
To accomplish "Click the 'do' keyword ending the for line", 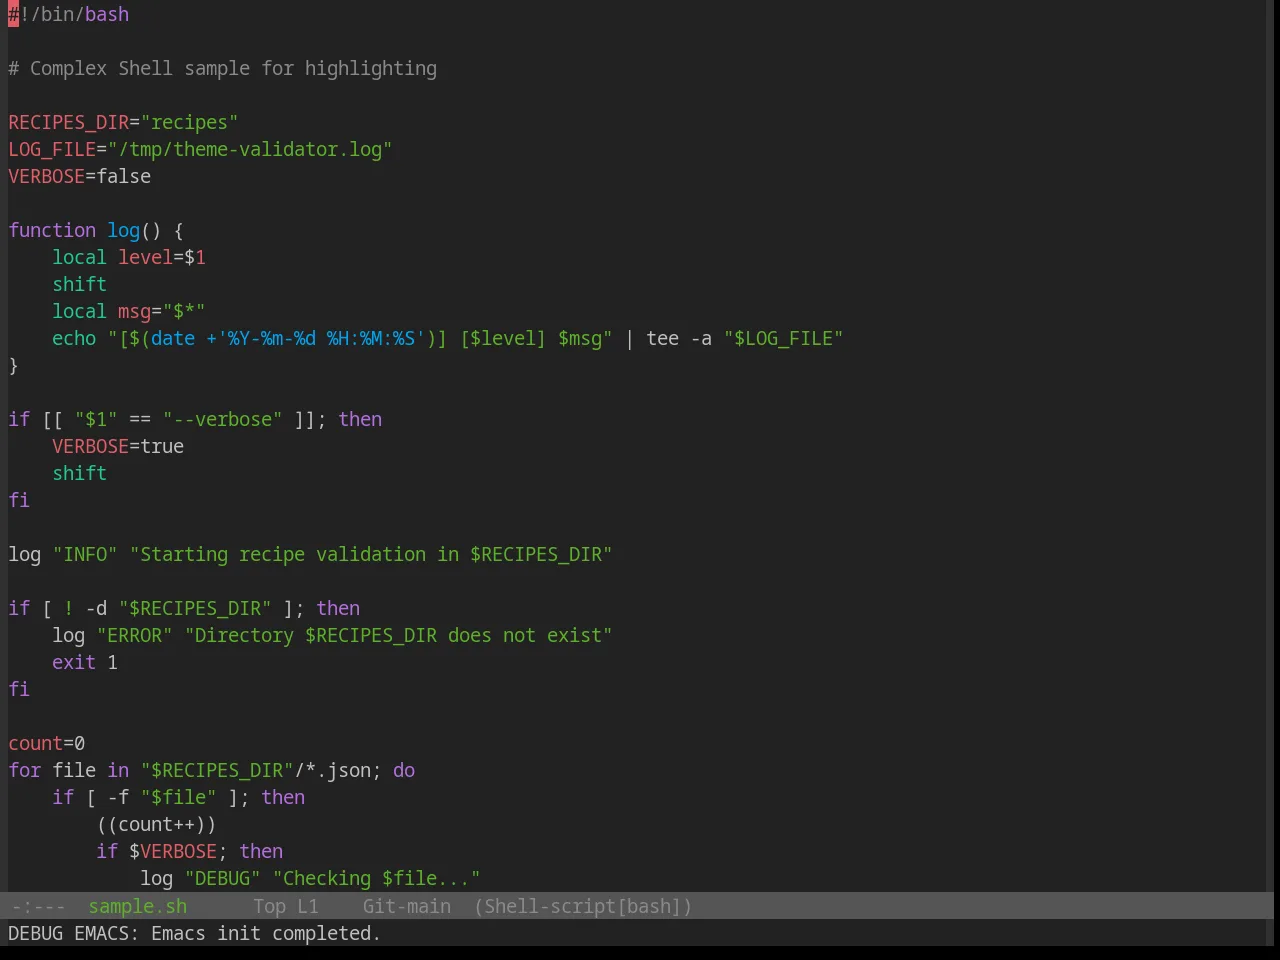I will [404, 770].
